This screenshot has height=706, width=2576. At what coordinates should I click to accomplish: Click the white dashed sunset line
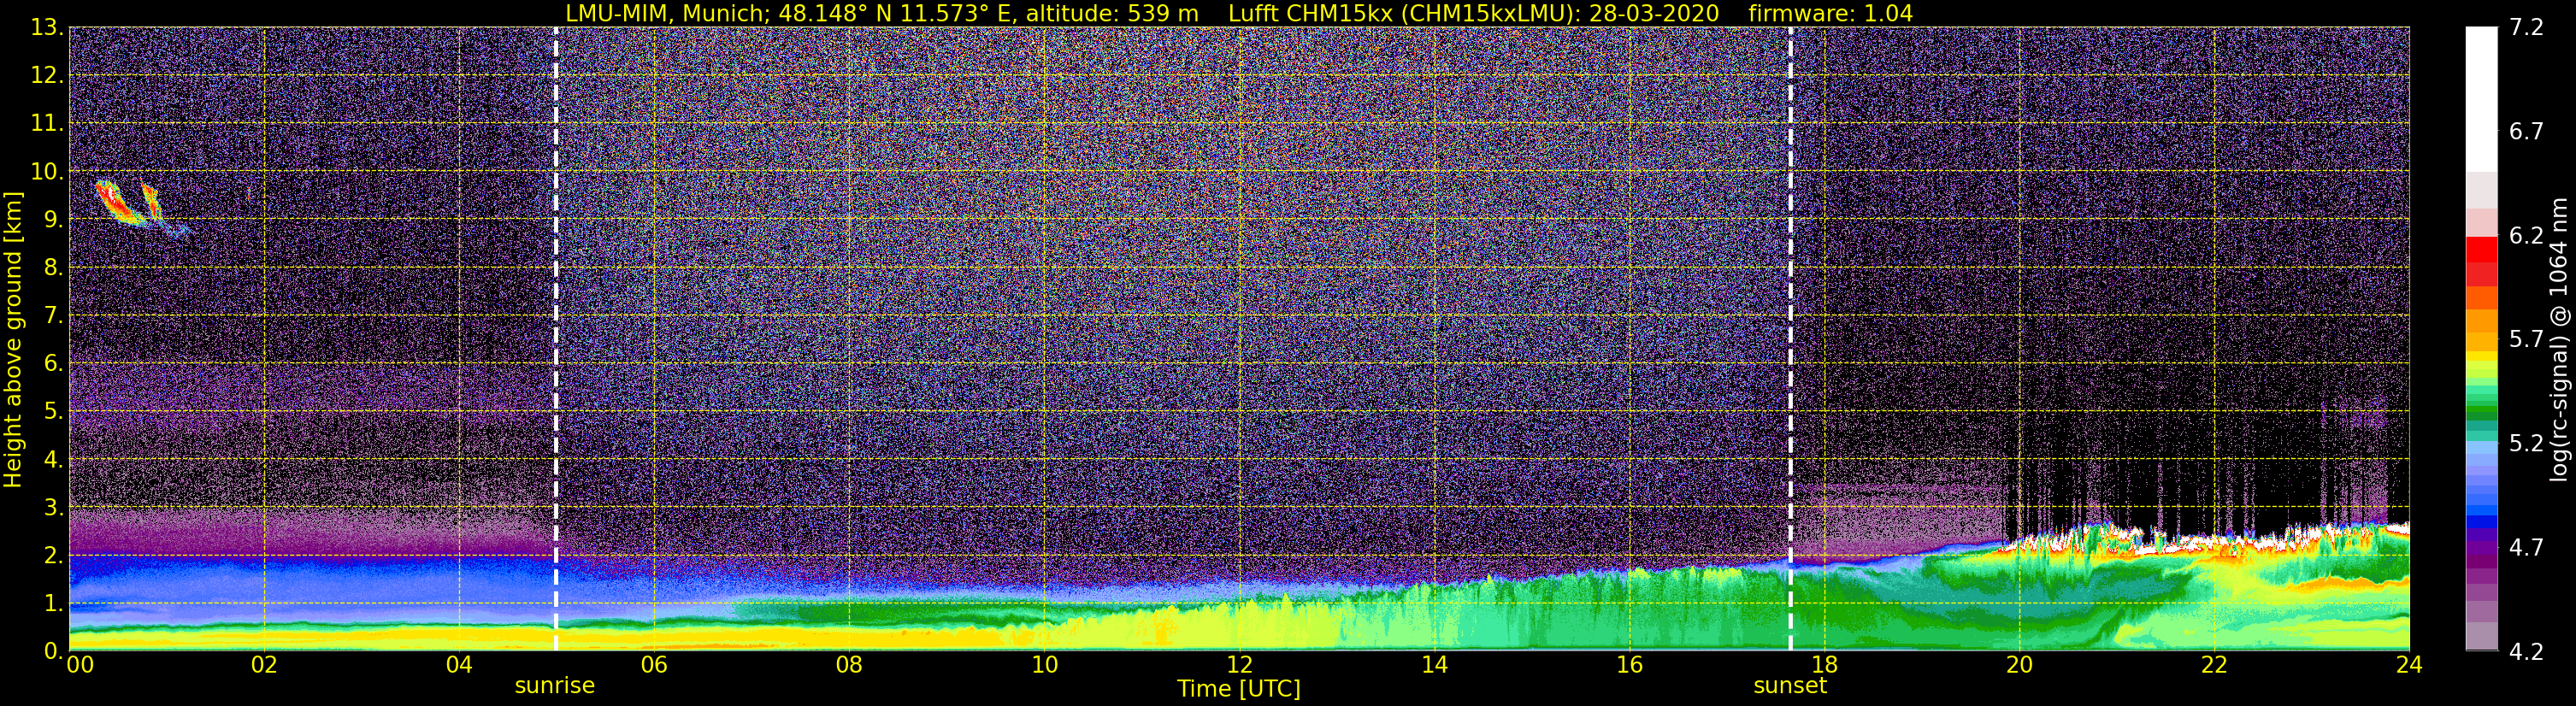[1790, 338]
